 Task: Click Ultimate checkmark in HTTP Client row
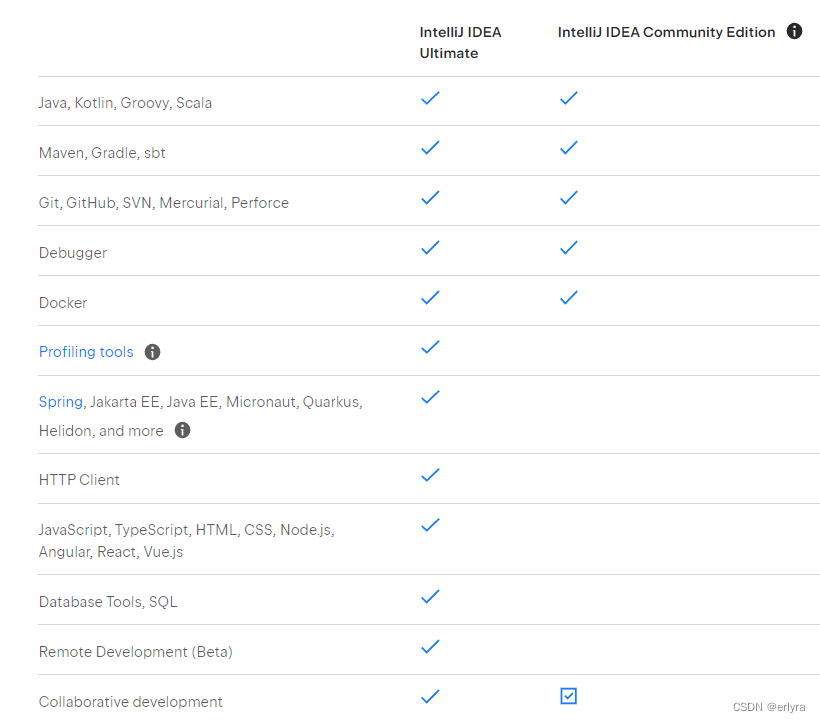pyautogui.click(x=430, y=475)
